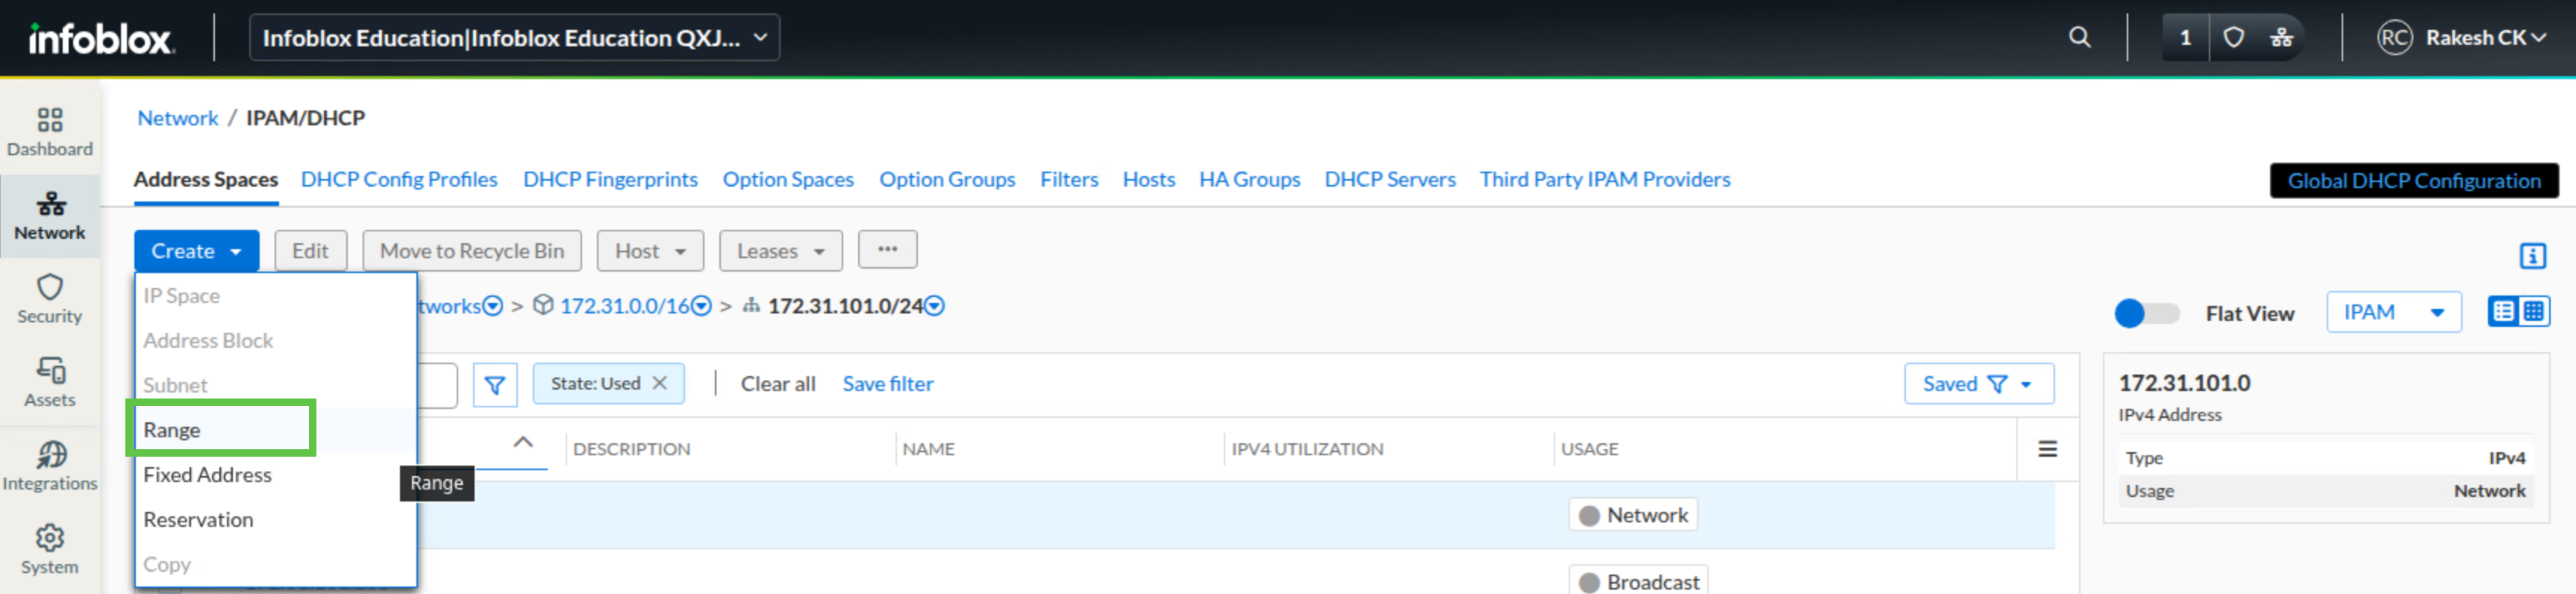2576x594 pixels.
Task: Switch to list view layout
Action: (2503, 312)
